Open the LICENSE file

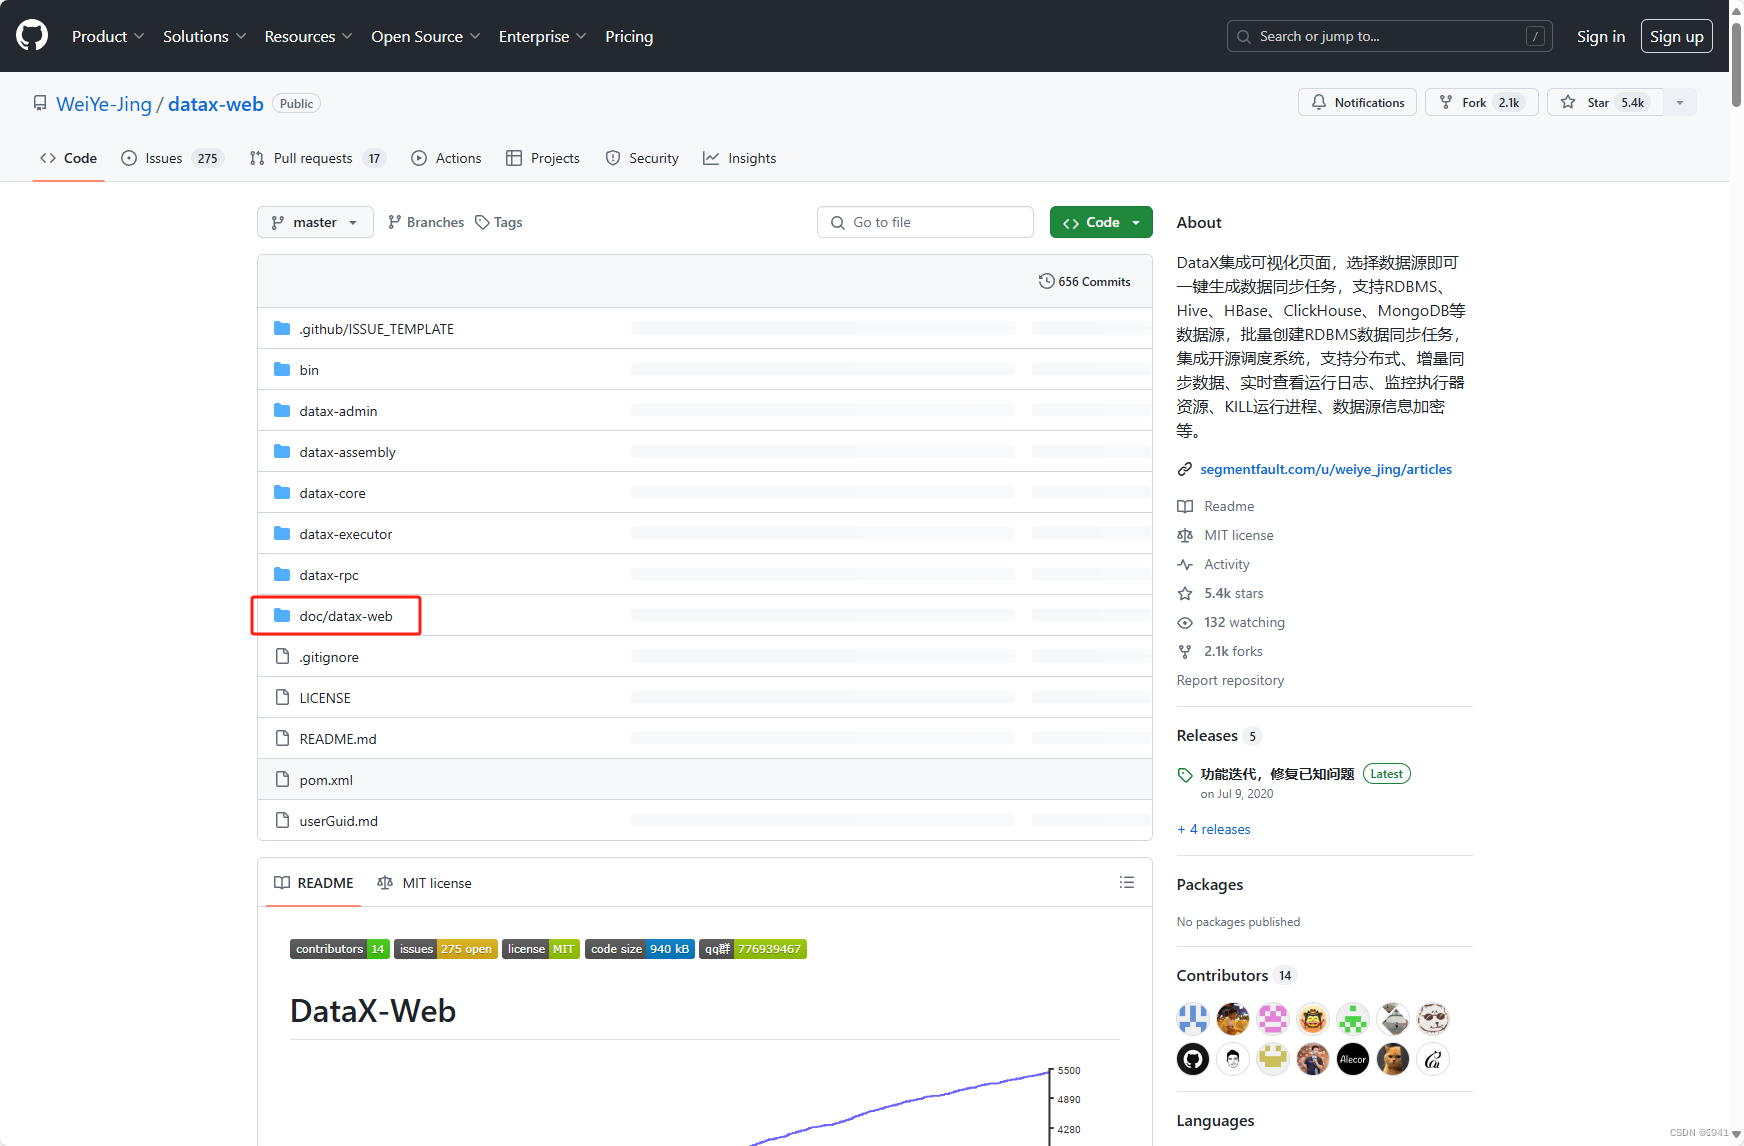point(324,698)
